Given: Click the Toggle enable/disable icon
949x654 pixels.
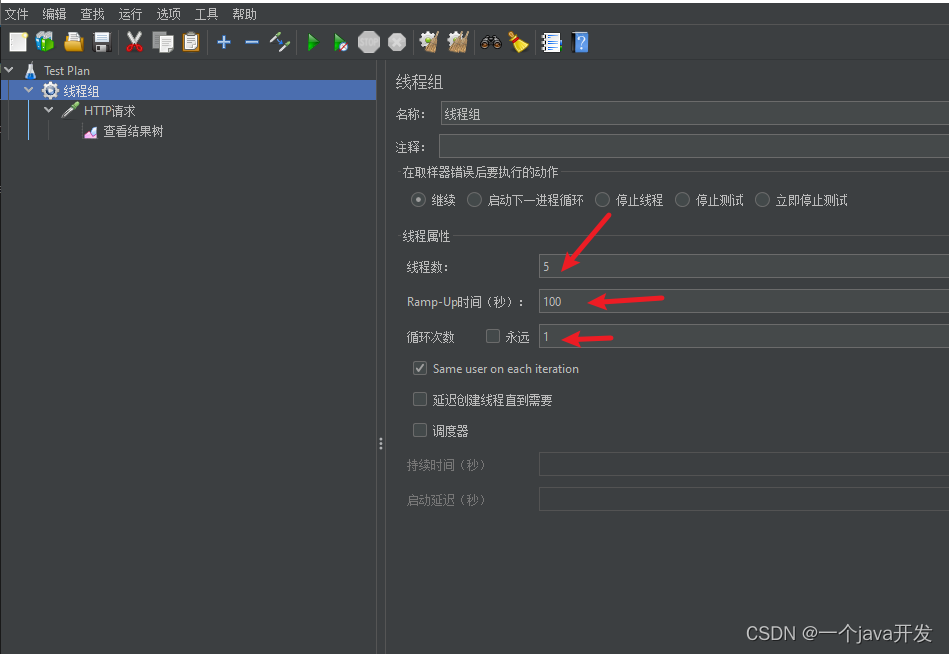Looking at the screenshot, I should point(280,42).
